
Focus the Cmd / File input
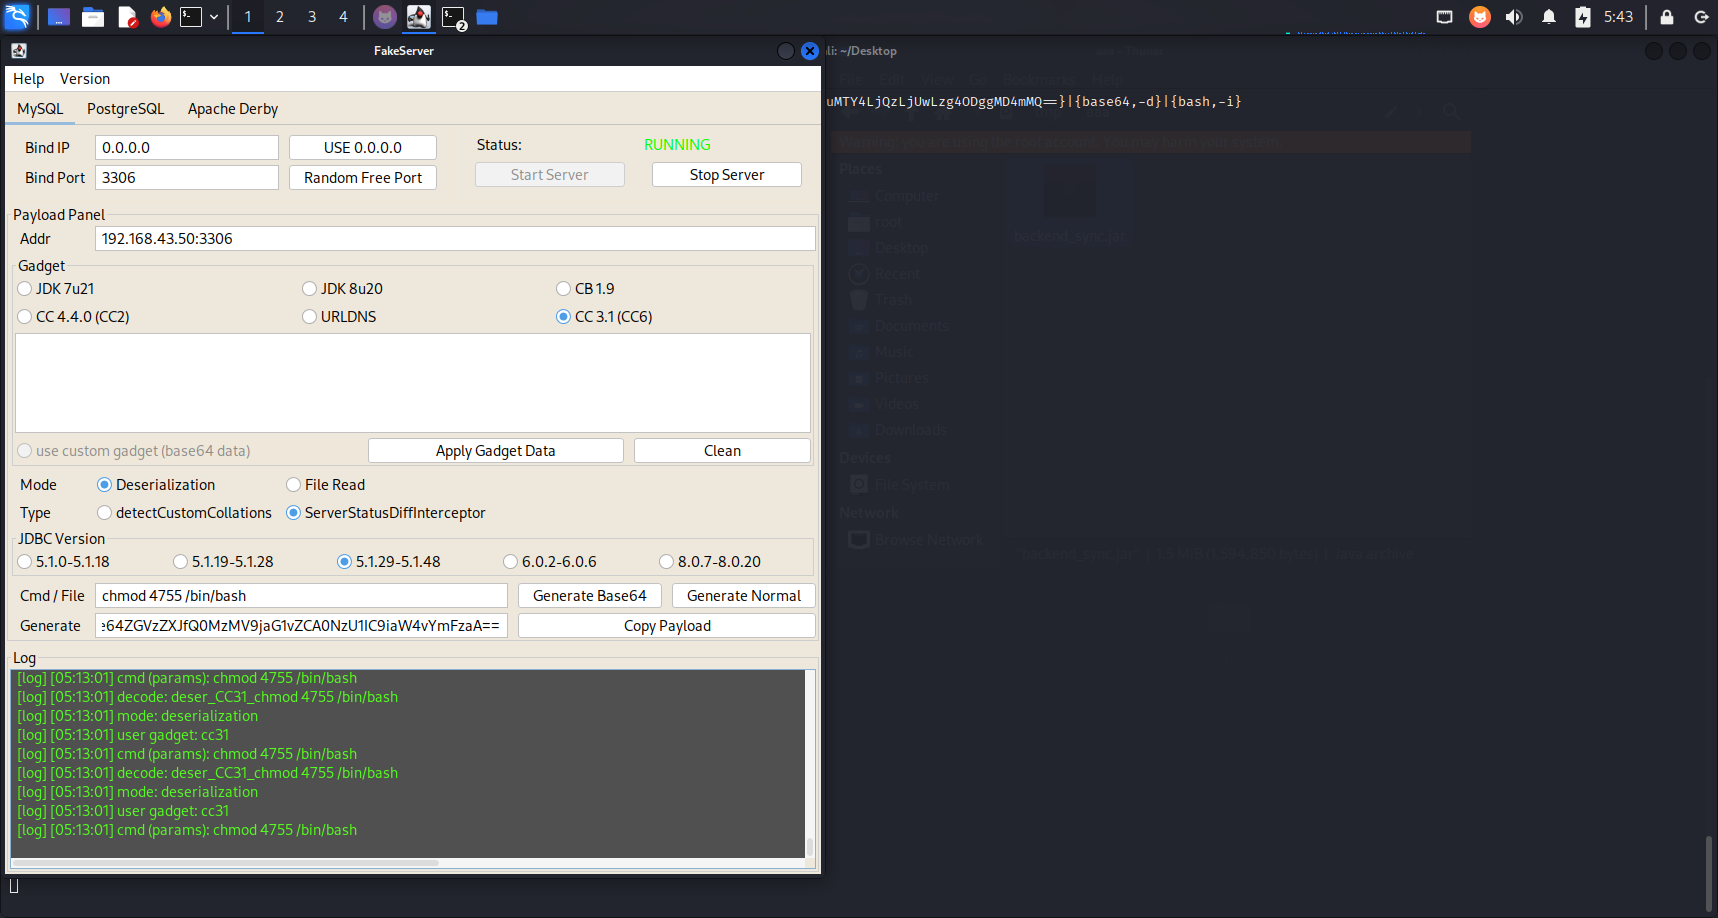tap(301, 596)
